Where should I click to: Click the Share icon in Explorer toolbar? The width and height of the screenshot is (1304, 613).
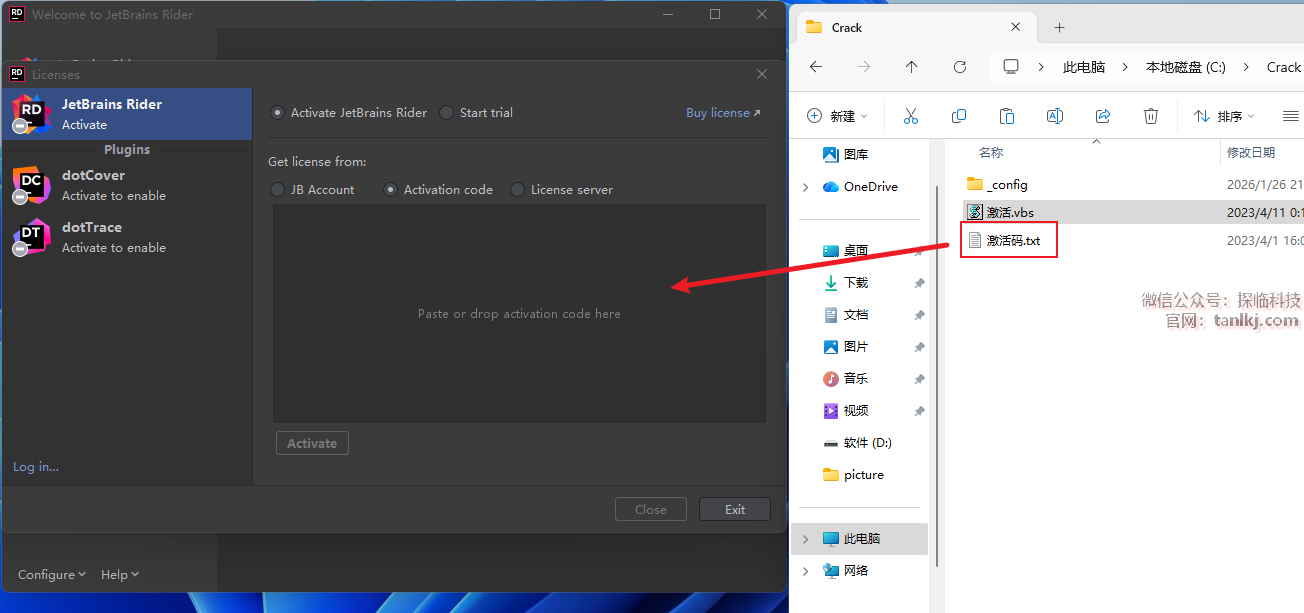[1103, 116]
